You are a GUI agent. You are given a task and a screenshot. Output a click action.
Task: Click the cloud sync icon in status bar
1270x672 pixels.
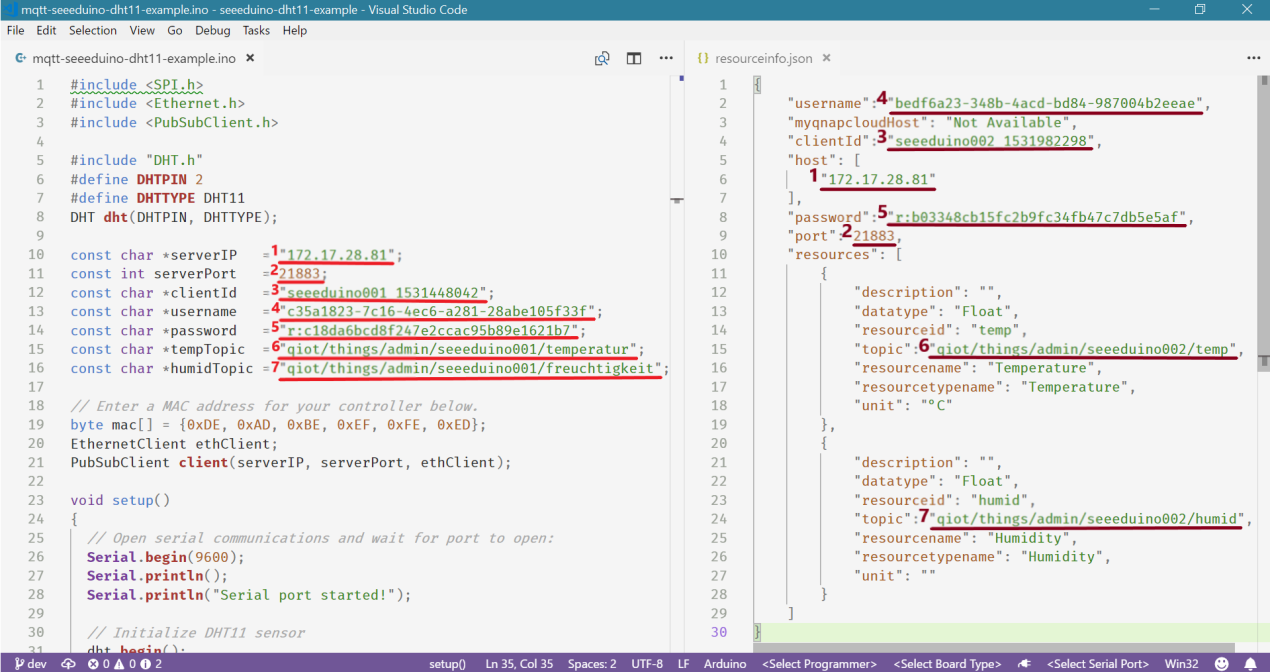(68, 663)
